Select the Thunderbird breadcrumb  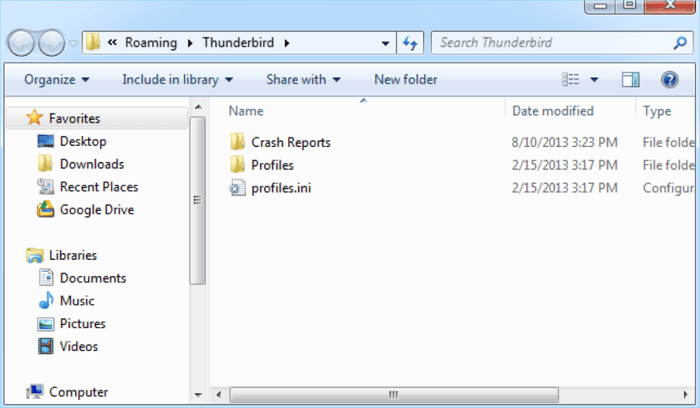tap(238, 42)
